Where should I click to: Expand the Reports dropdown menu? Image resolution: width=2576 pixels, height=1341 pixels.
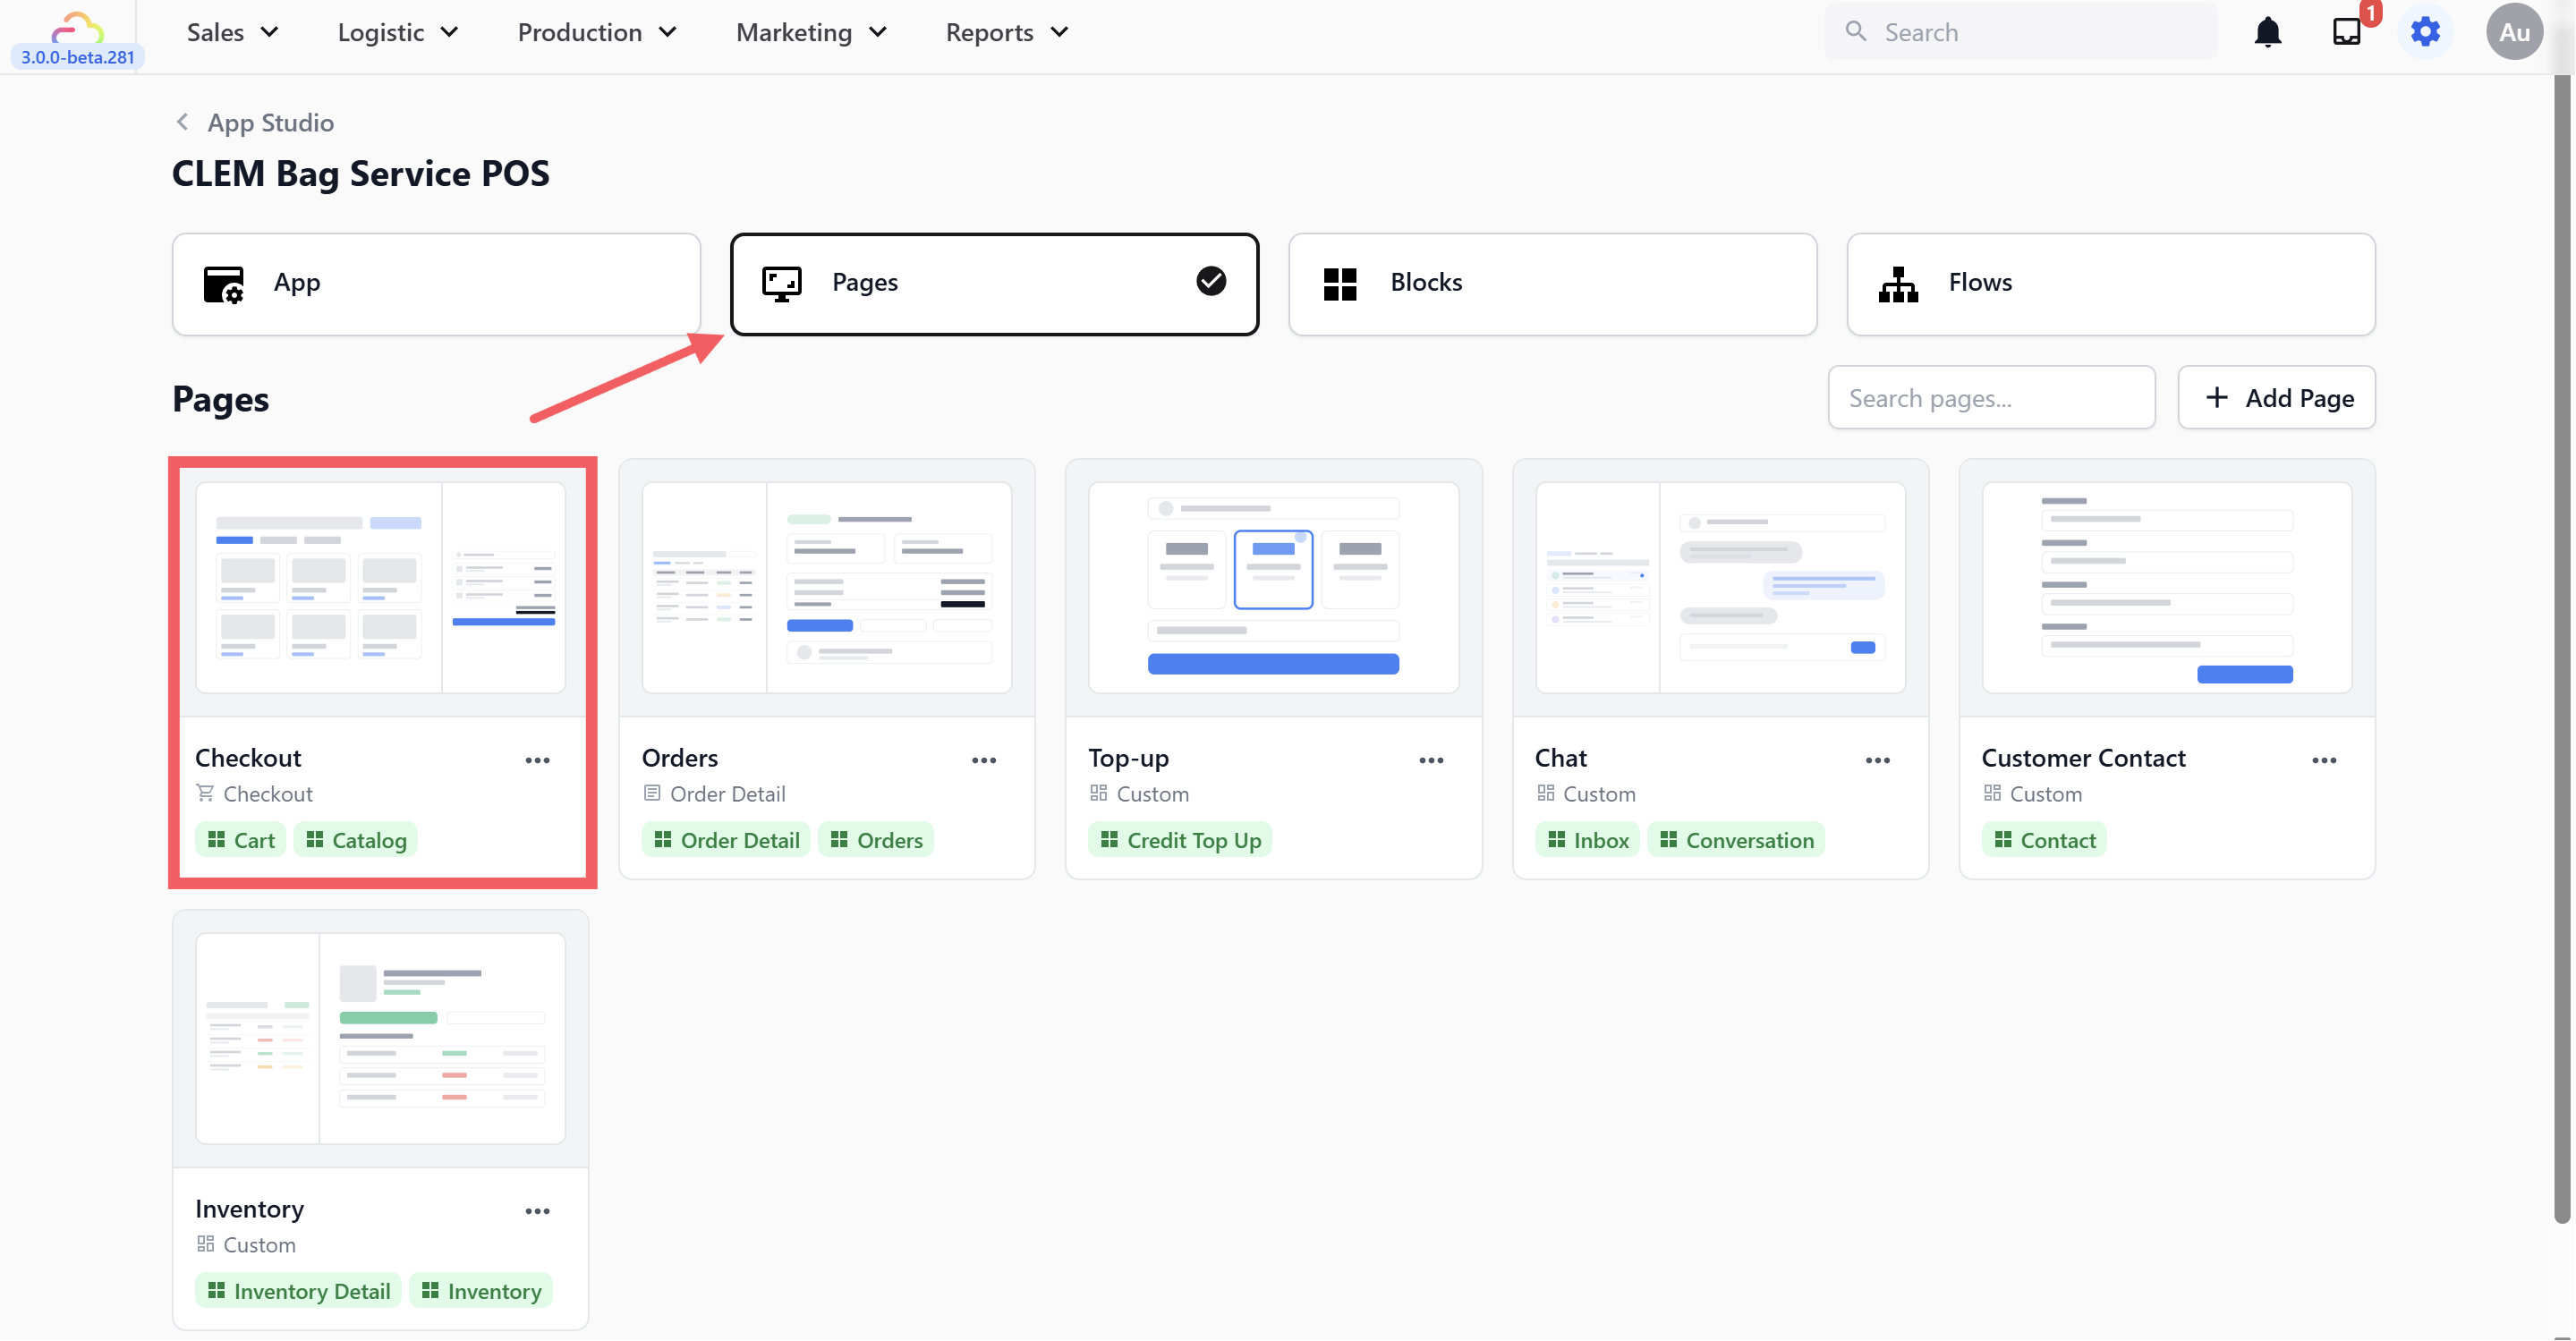click(x=1007, y=32)
